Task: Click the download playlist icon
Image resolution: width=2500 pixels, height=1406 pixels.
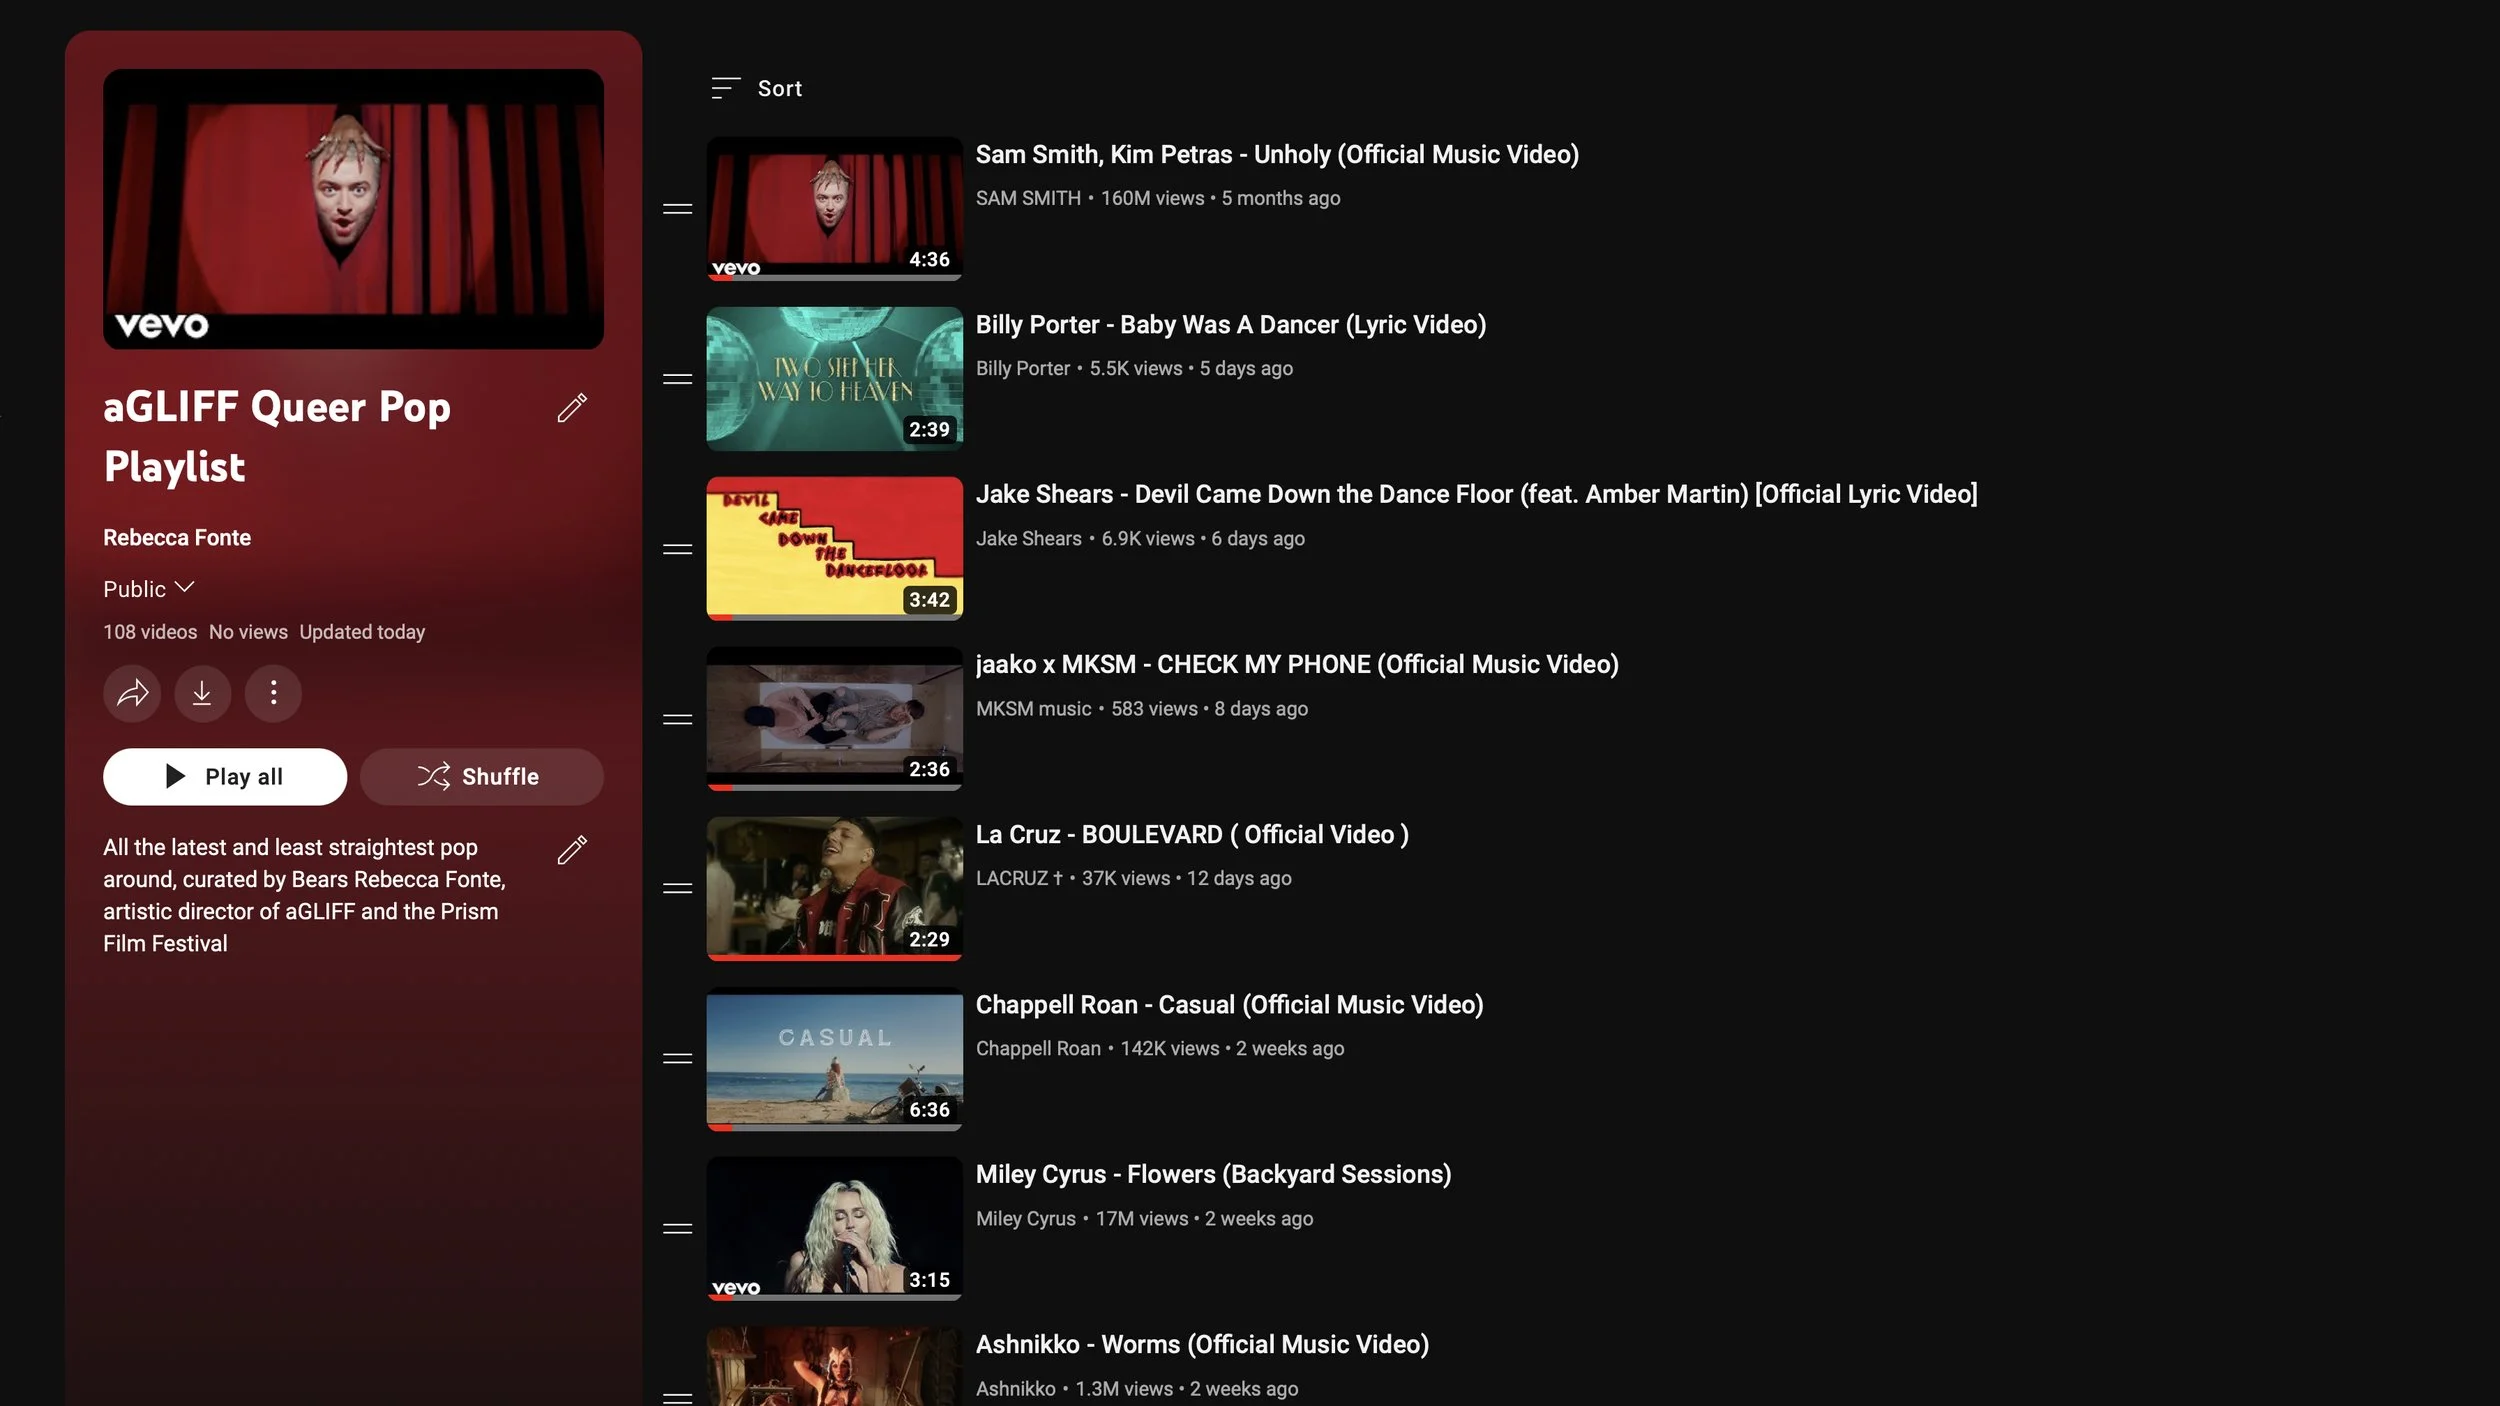Action: (202, 693)
